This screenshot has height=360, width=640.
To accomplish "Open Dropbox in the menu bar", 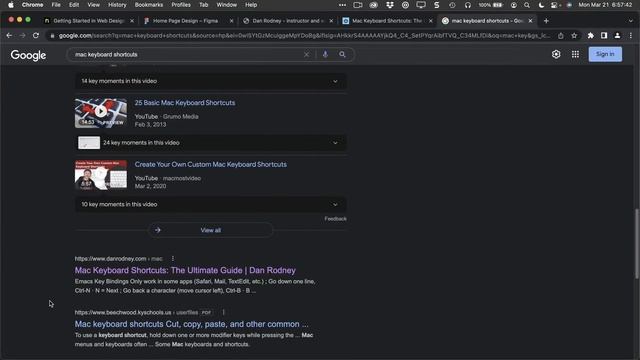I will [x=389, y=5].
